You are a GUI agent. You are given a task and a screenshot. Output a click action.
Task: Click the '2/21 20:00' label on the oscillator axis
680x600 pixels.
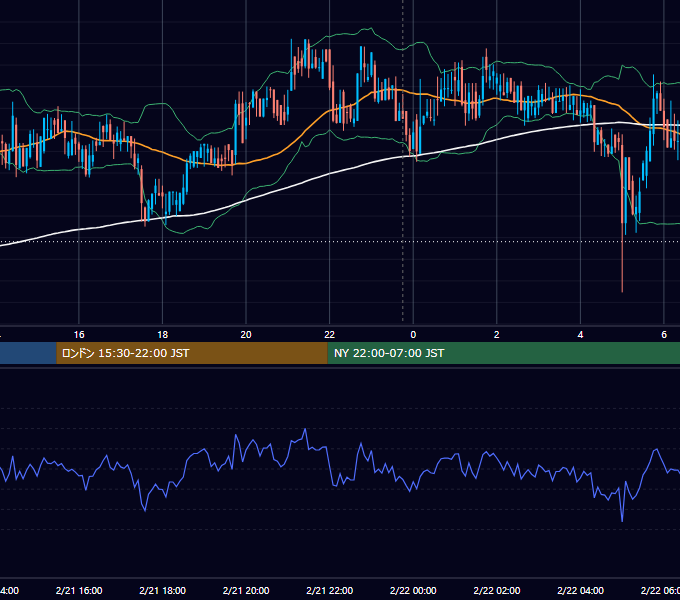pos(246,590)
